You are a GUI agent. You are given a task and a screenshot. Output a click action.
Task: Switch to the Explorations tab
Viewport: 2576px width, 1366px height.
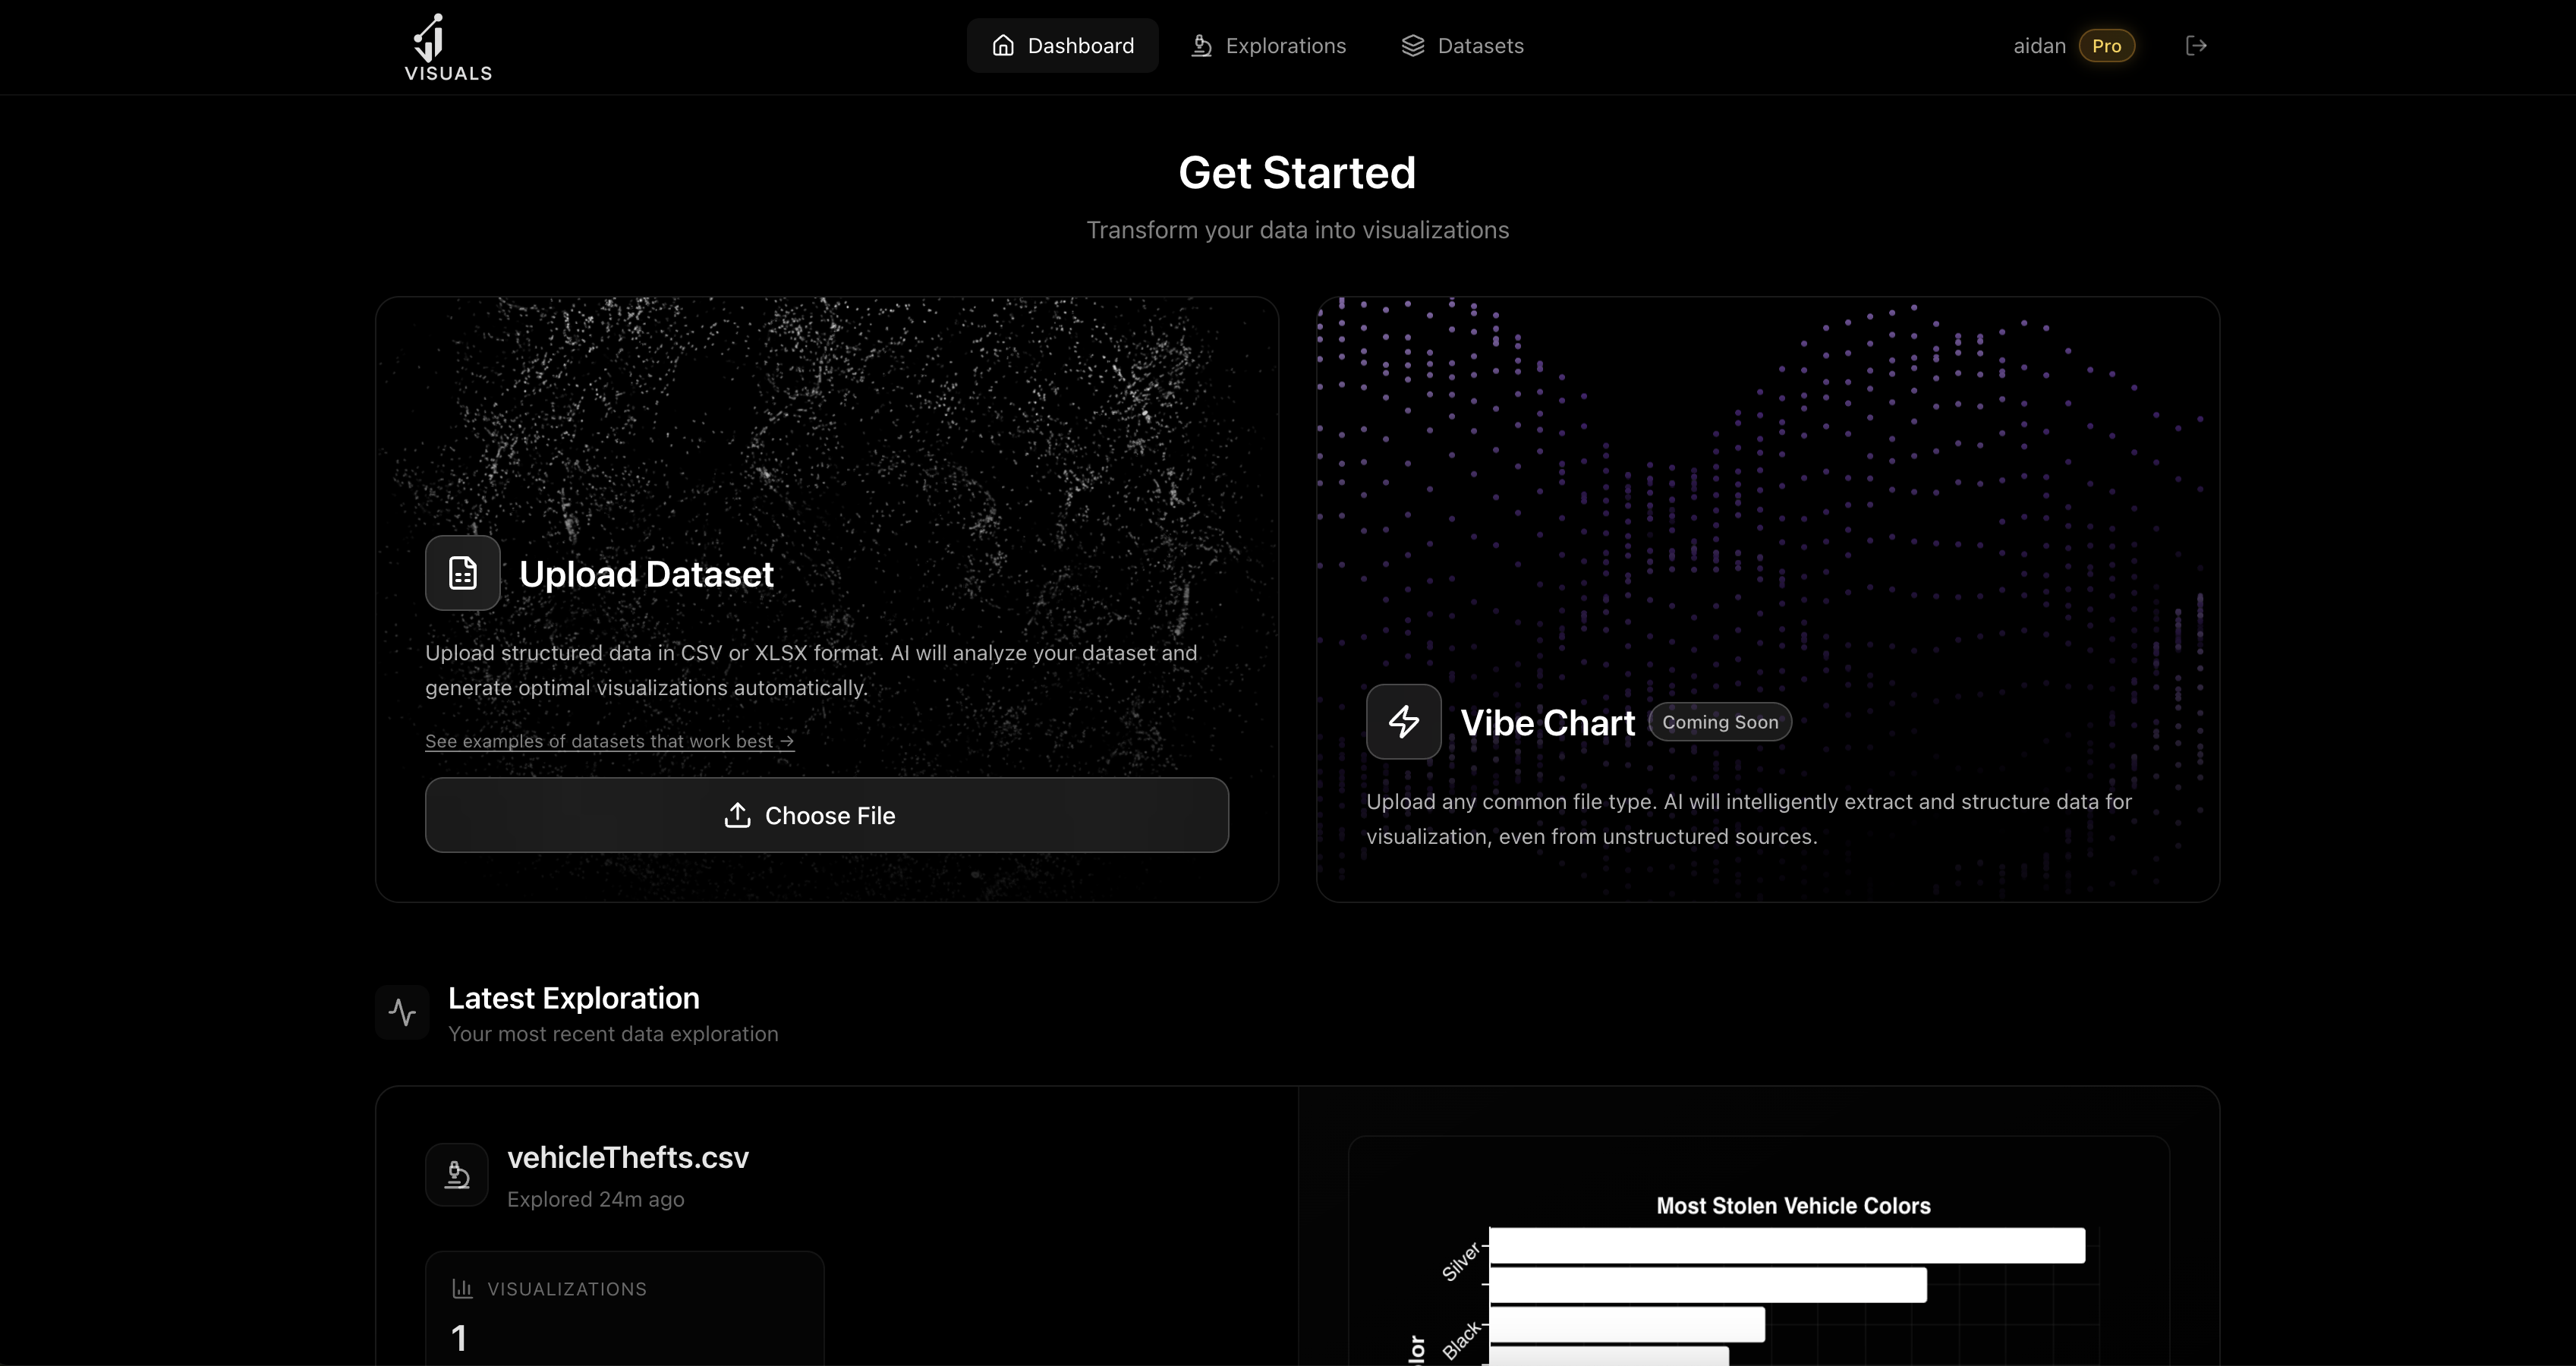[1268, 46]
